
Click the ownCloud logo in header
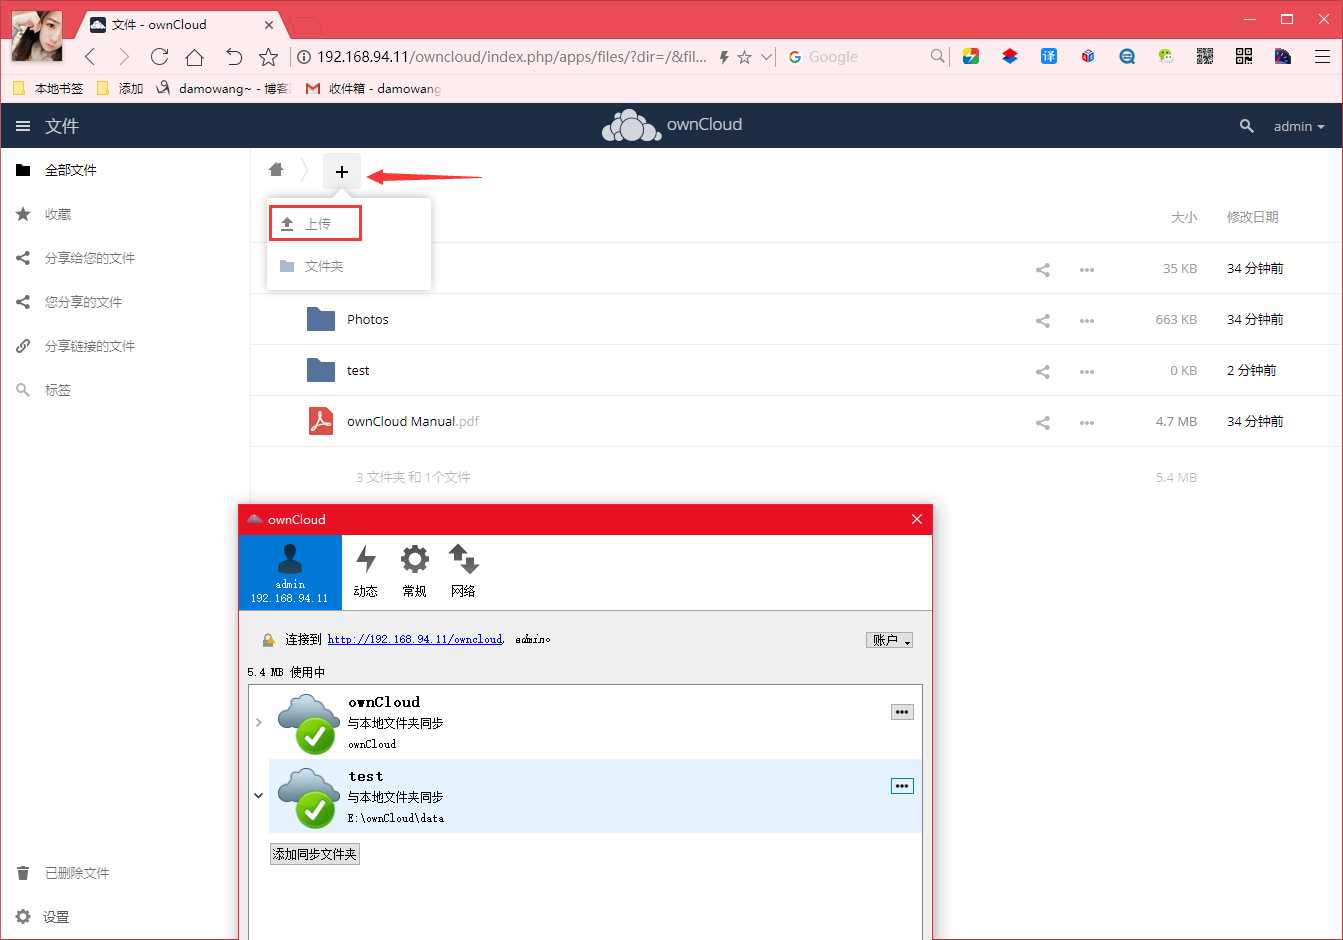pyautogui.click(x=671, y=125)
